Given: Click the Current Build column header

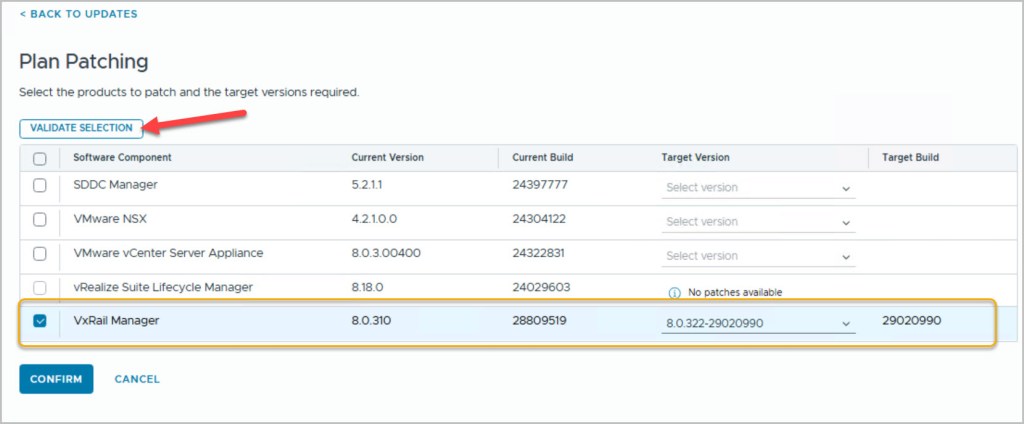Looking at the screenshot, I should tap(542, 158).
